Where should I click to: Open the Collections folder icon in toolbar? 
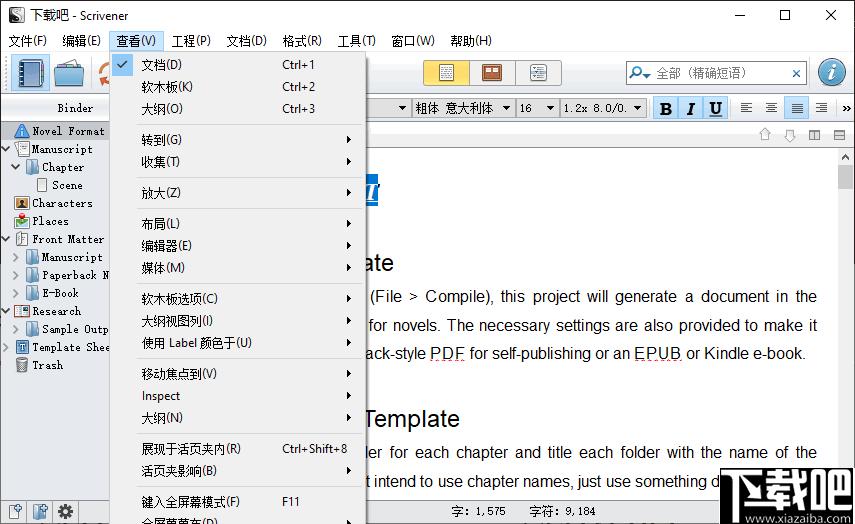point(69,73)
